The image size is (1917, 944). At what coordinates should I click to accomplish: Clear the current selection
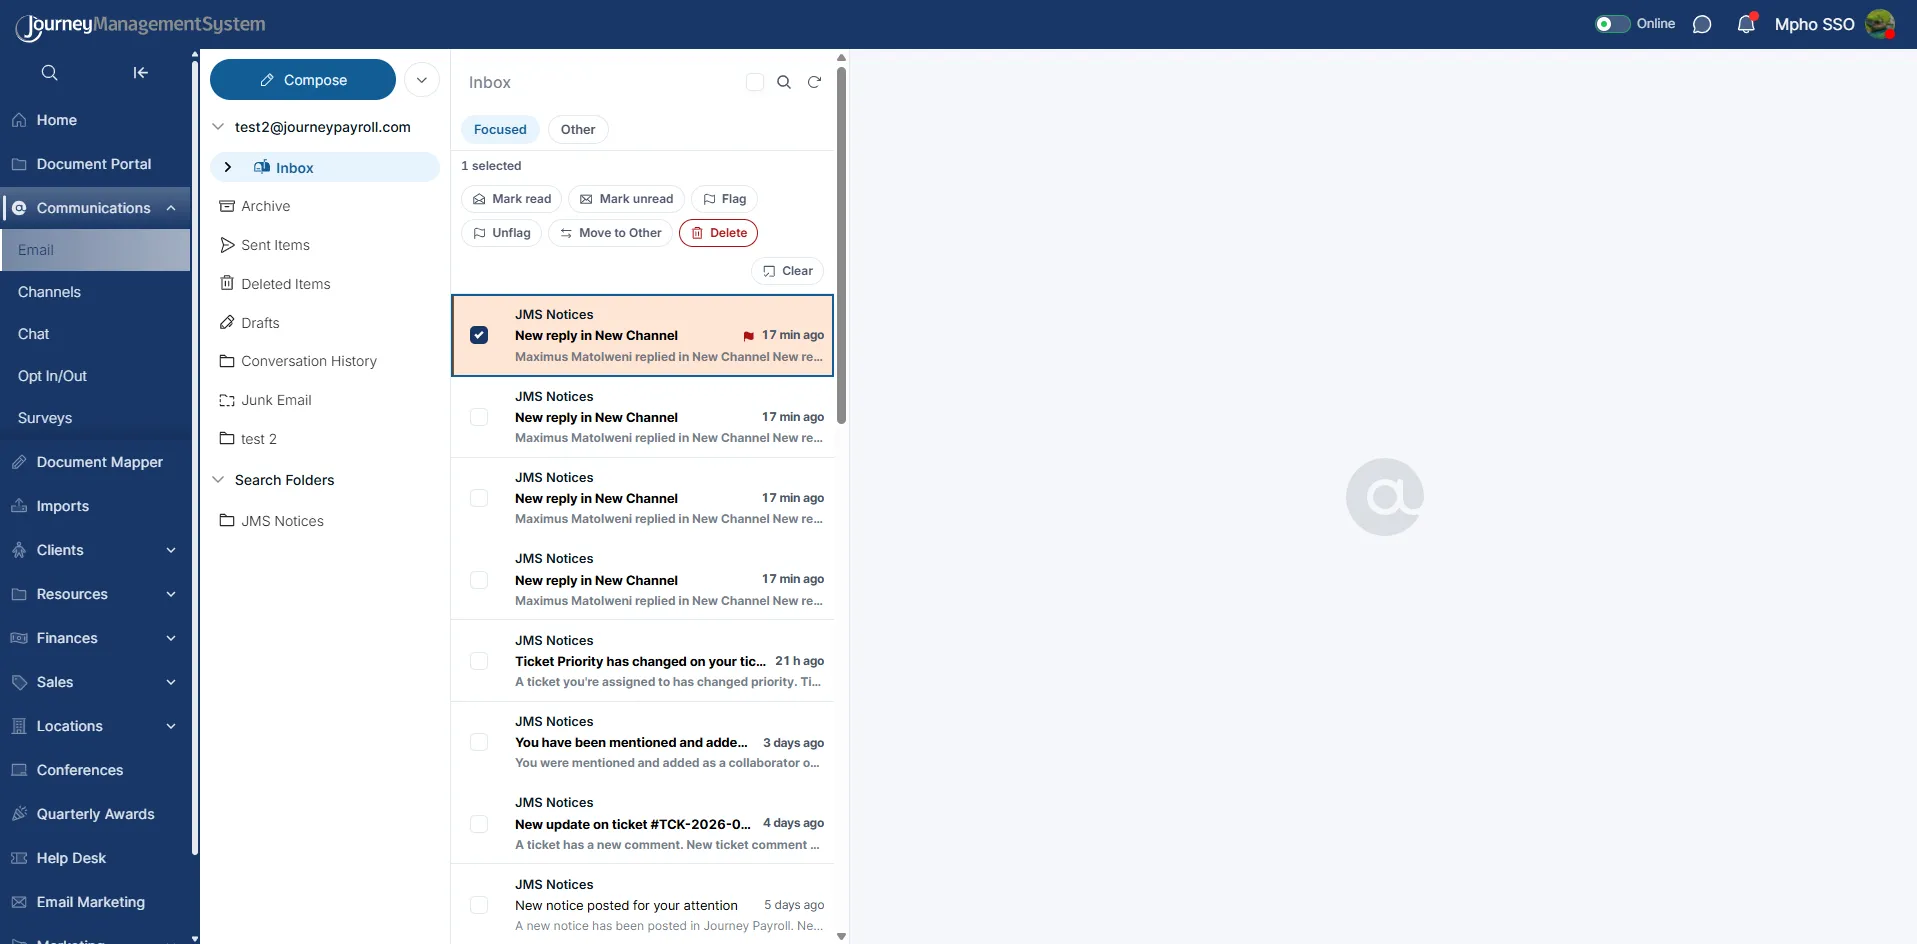[x=787, y=271]
